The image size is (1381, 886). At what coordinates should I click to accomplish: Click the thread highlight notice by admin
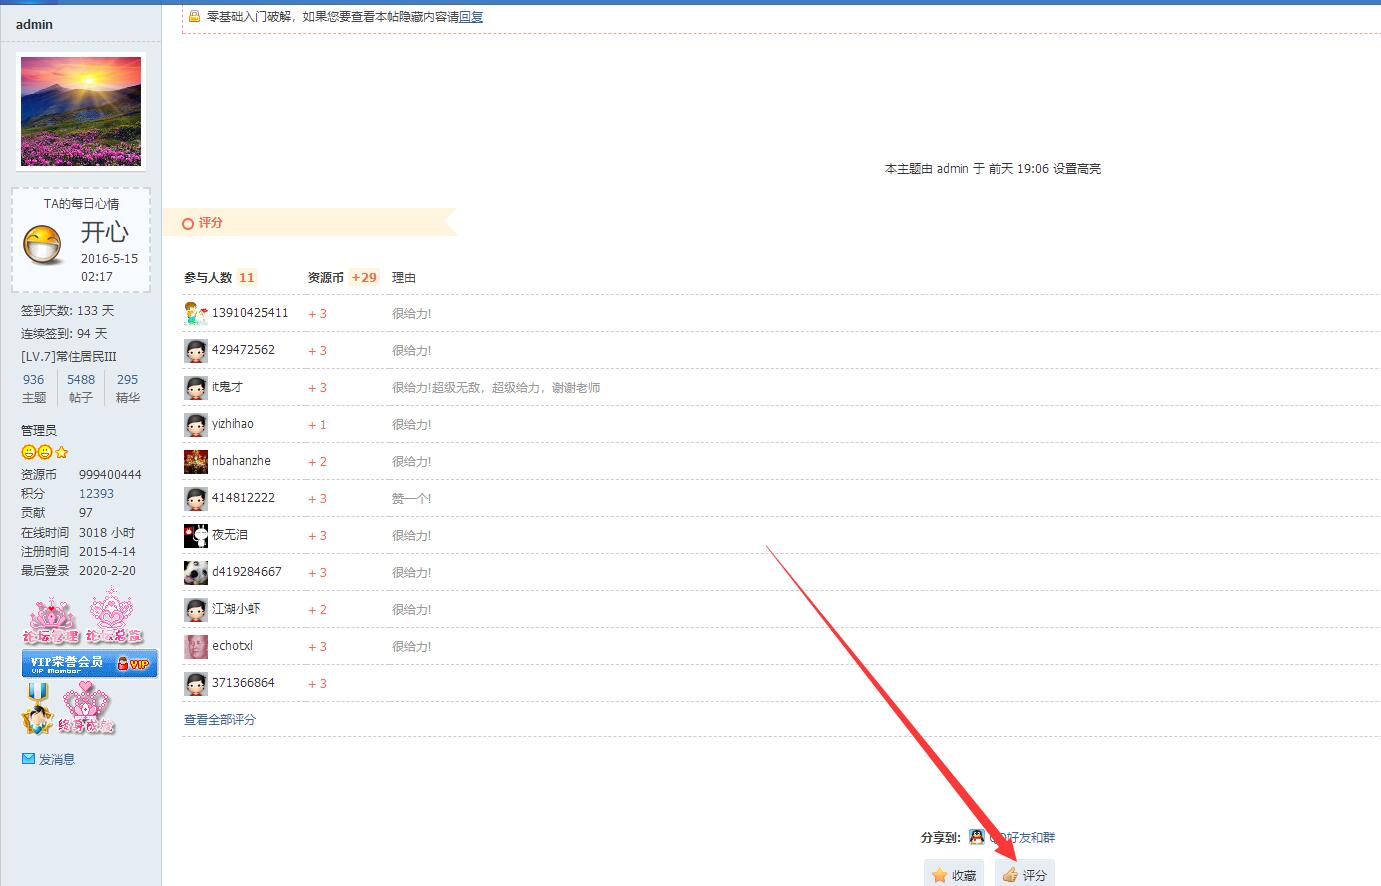pyautogui.click(x=993, y=169)
